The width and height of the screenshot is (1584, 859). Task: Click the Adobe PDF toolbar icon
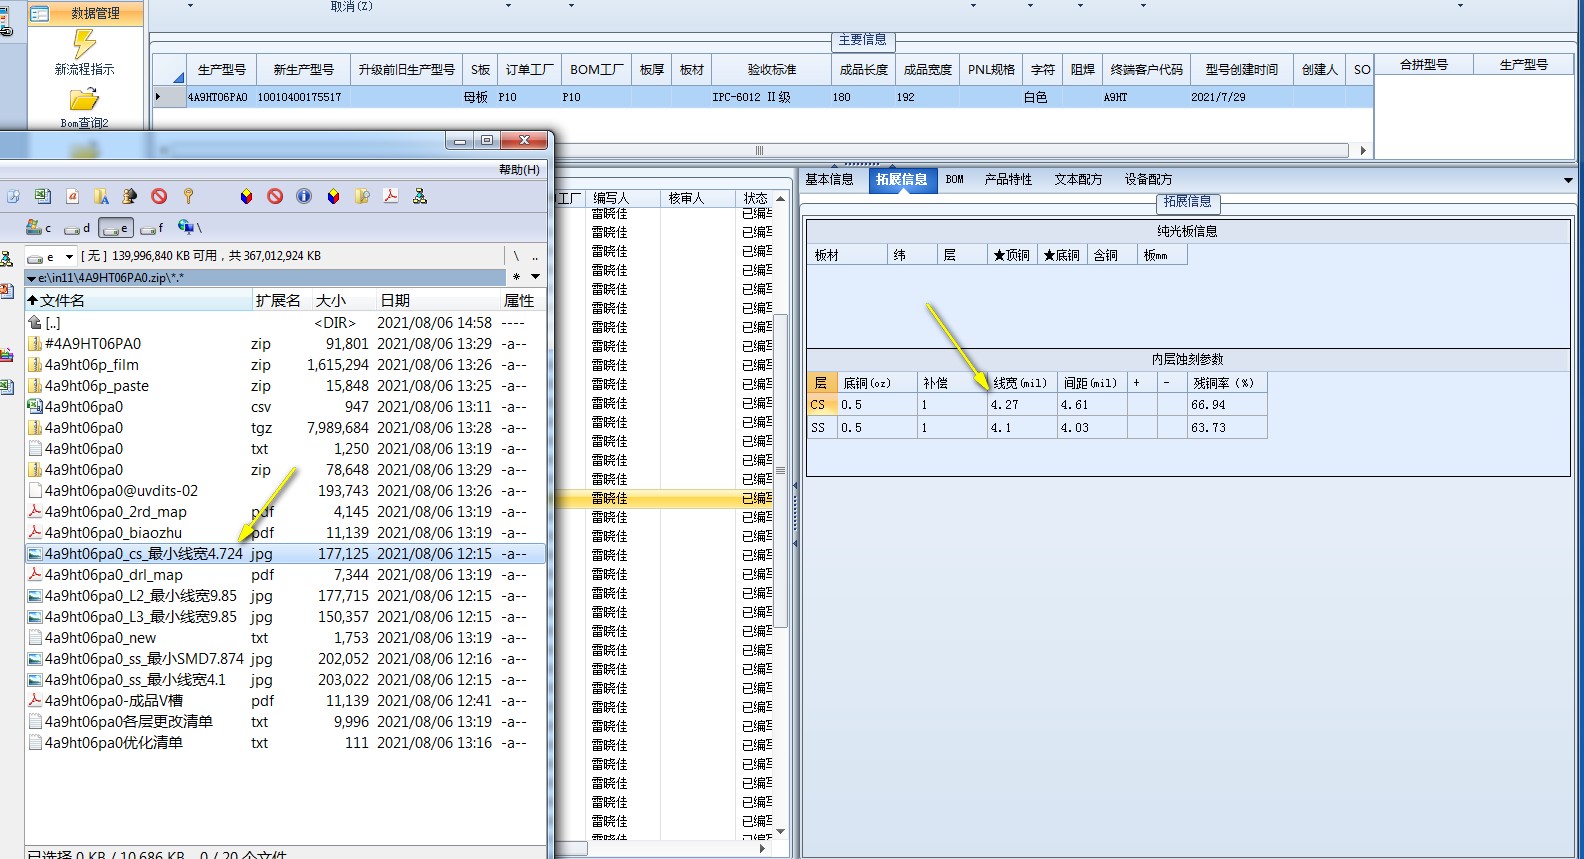click(391, 196)
